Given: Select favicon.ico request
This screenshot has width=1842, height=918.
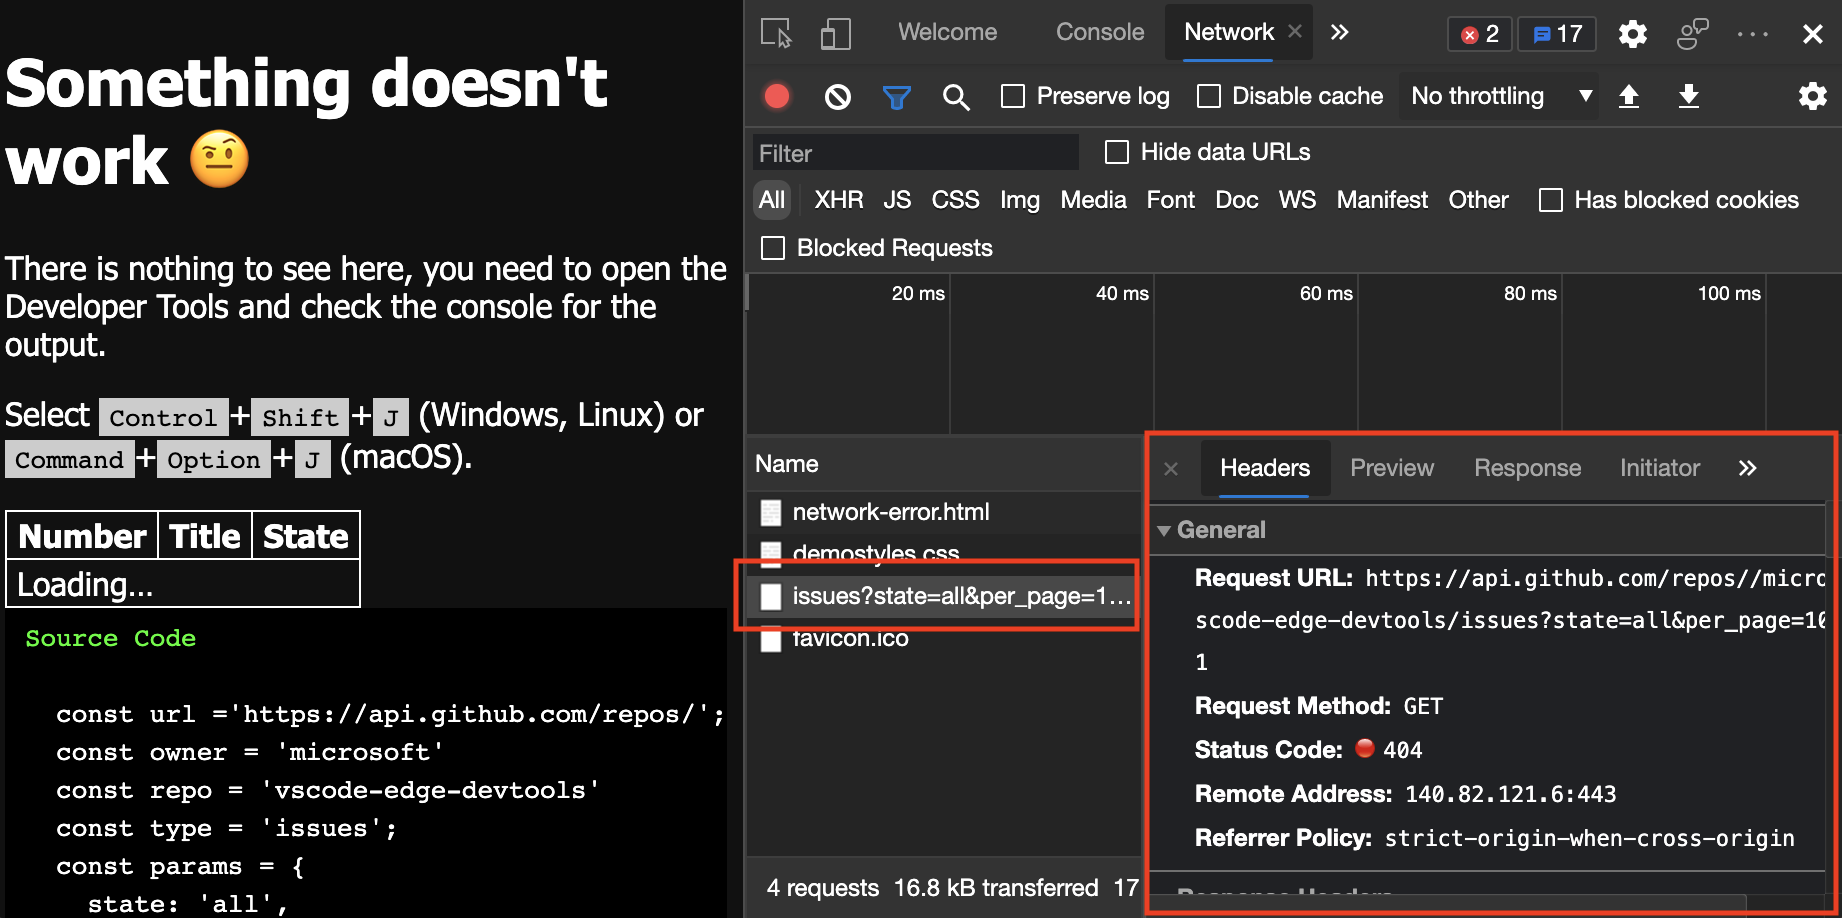Looking at the screenshot, I should 944,638.
